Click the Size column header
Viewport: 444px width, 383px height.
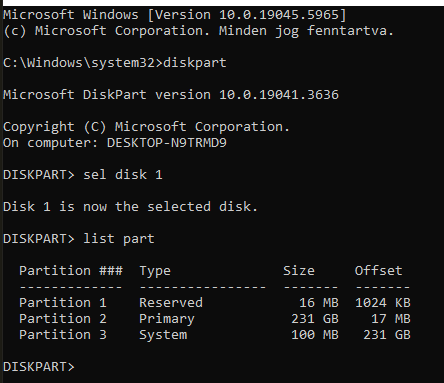click(x=299, y=270)
